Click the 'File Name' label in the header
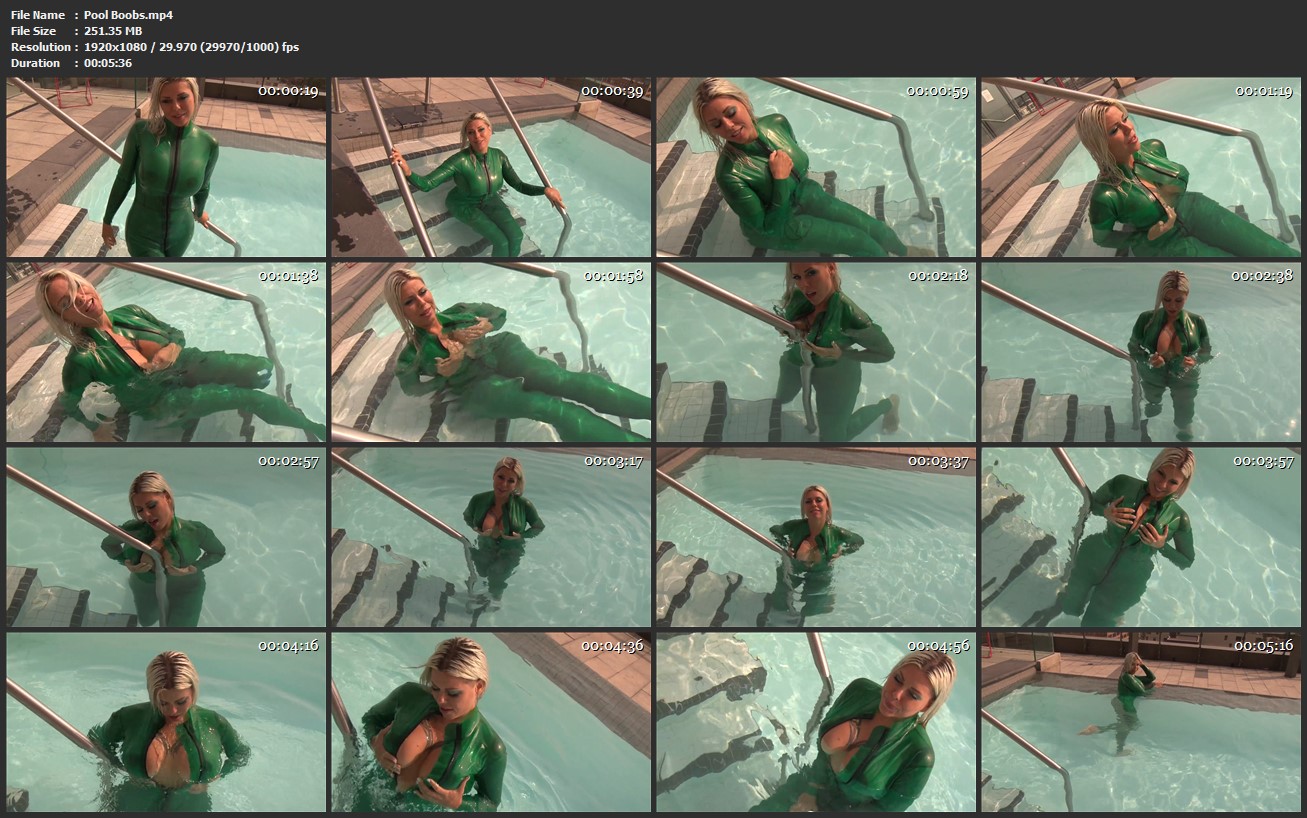 tap(38, 15)
